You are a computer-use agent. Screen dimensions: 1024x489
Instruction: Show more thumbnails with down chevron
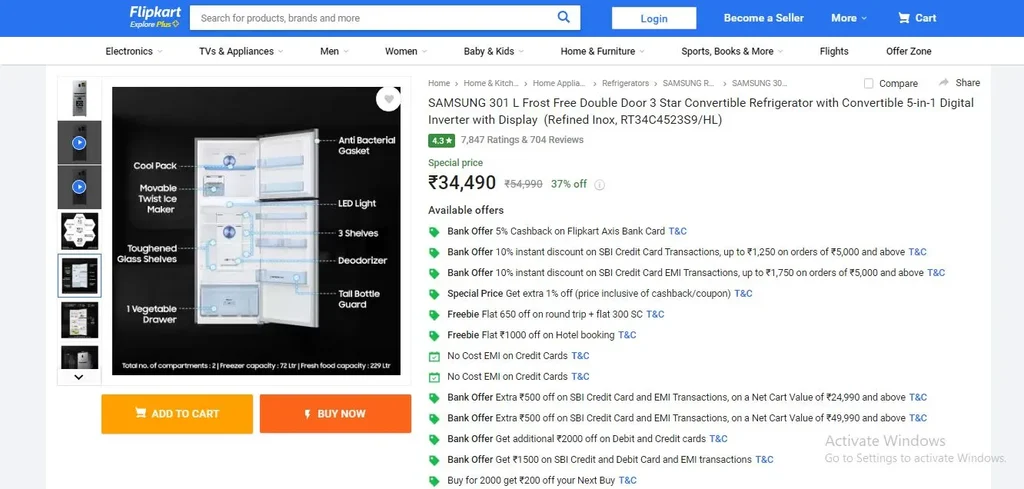79,377
